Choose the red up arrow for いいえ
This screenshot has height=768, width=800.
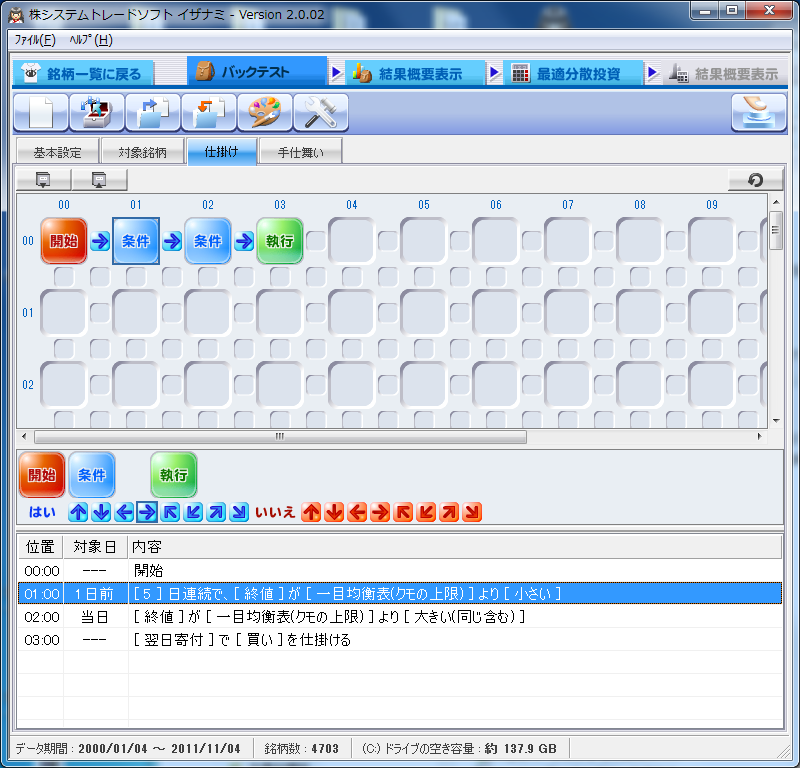[311, 512]
